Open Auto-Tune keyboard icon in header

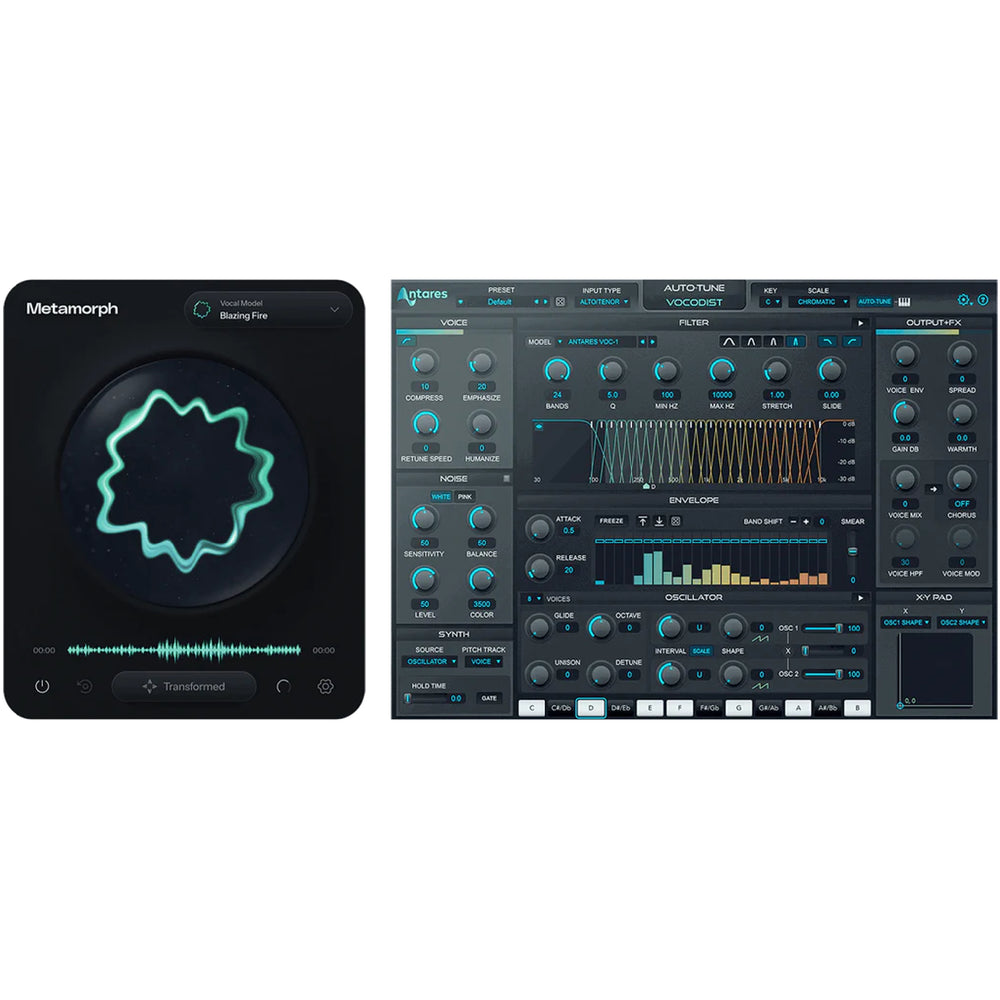pos(903,301)
